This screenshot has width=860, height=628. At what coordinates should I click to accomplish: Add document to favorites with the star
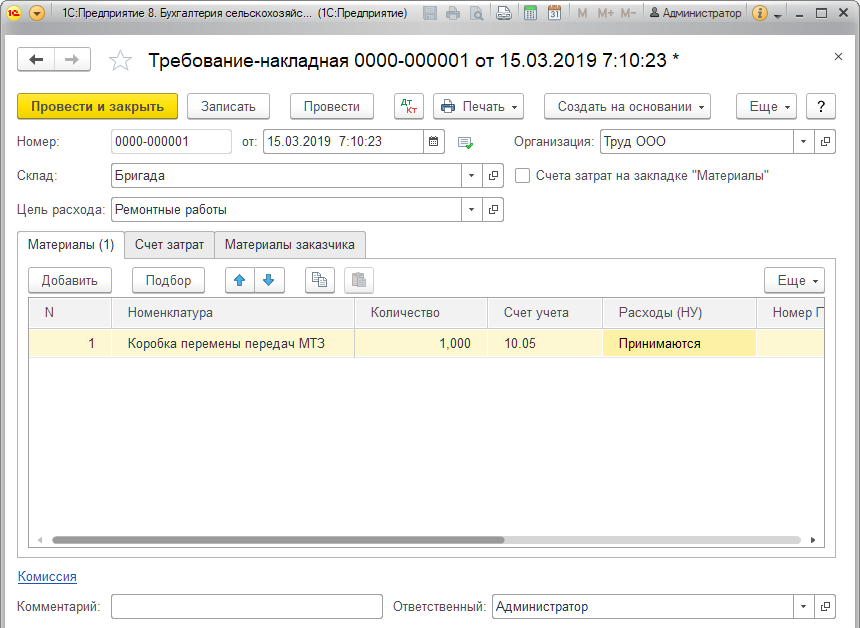(x=120, y=60)
